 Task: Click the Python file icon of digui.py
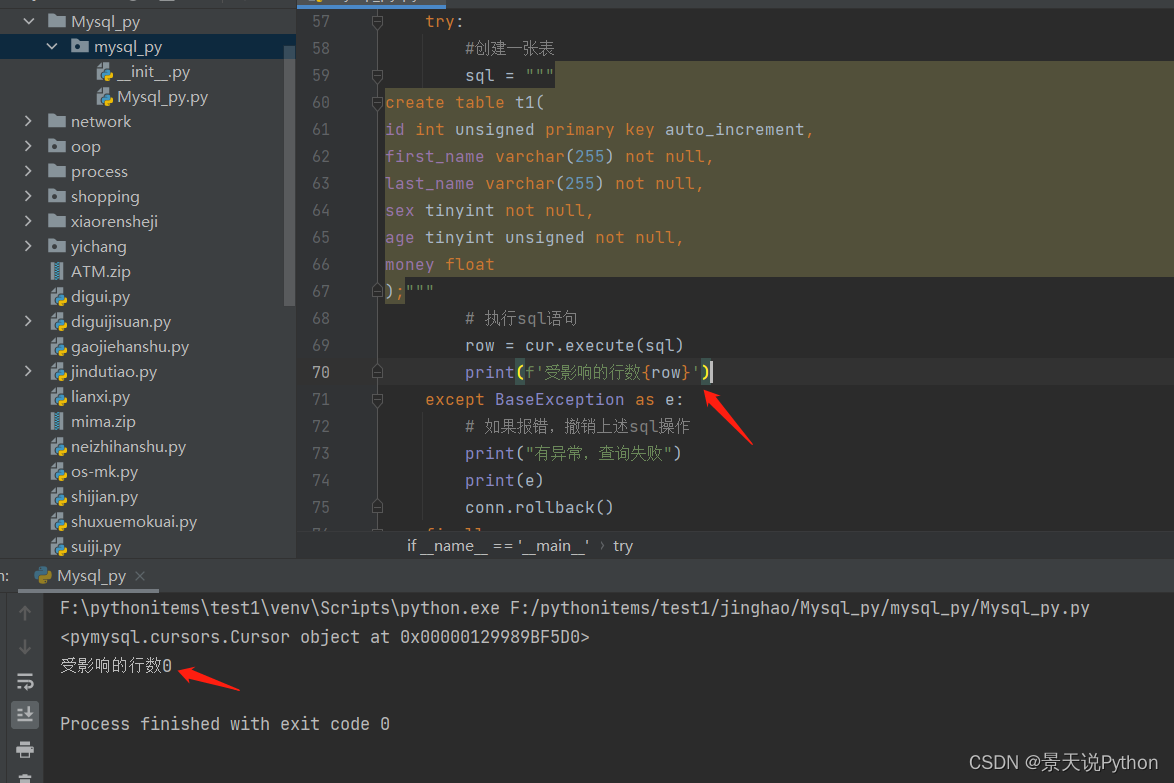click(58, 297)
